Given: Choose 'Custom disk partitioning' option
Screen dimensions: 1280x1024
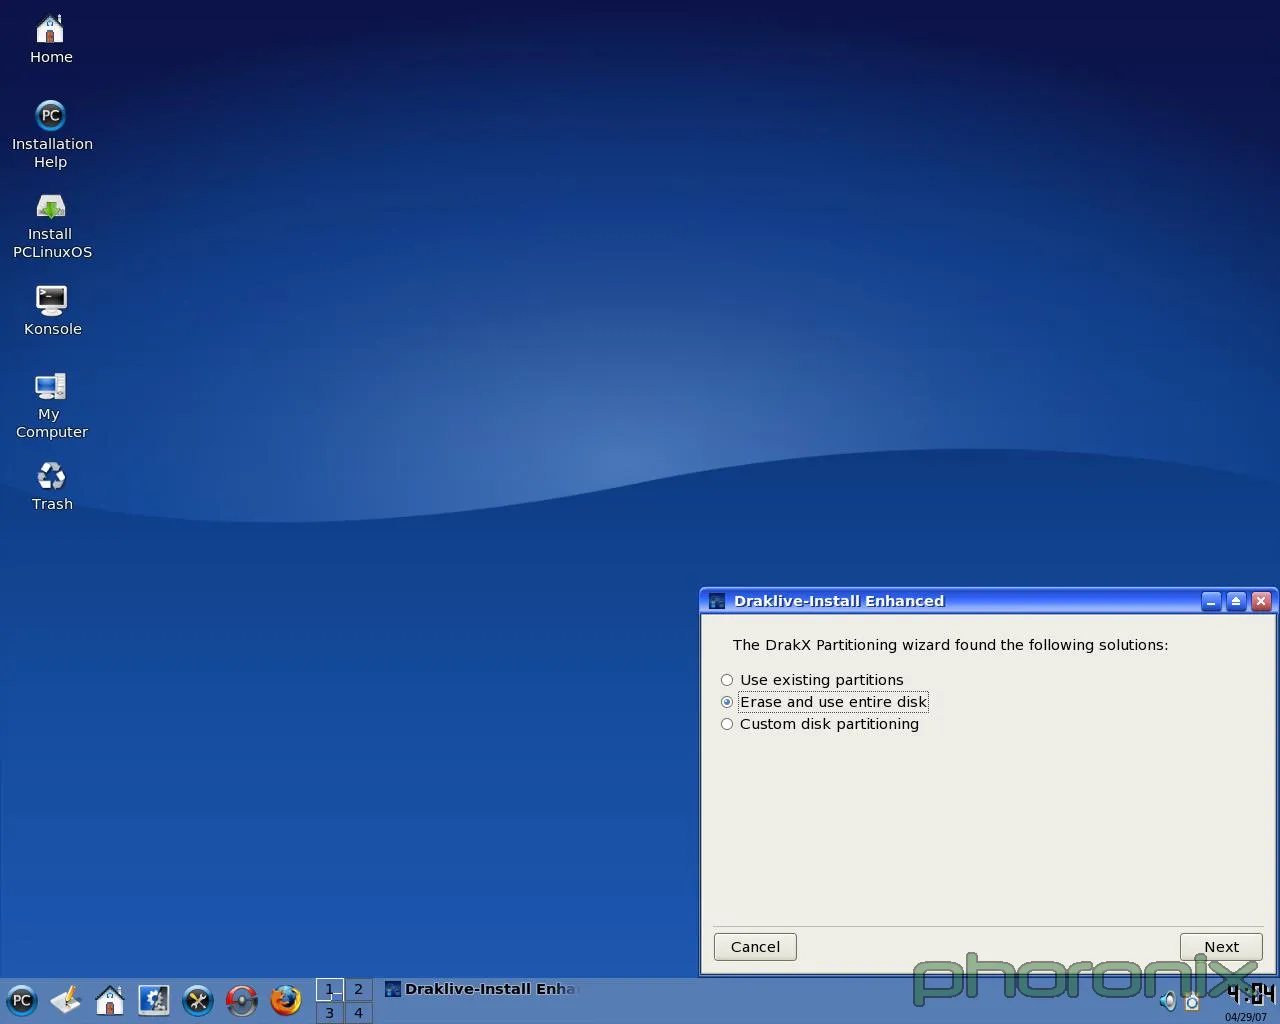Looking at the screenshot, I should [x=820, y=724].
